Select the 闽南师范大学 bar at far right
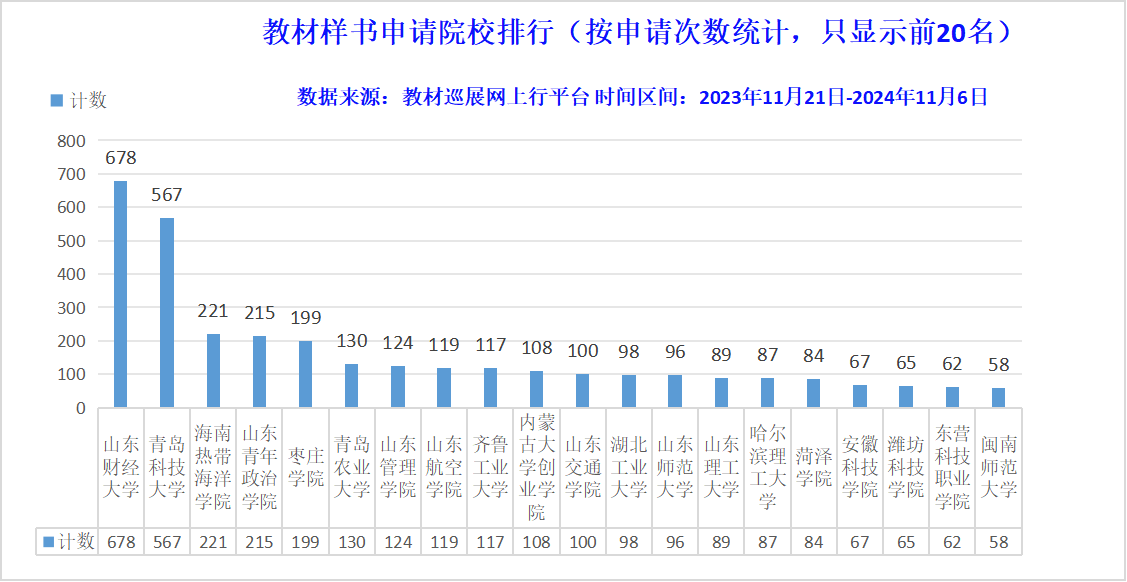The image size is (1127, 582). [998, 397]
